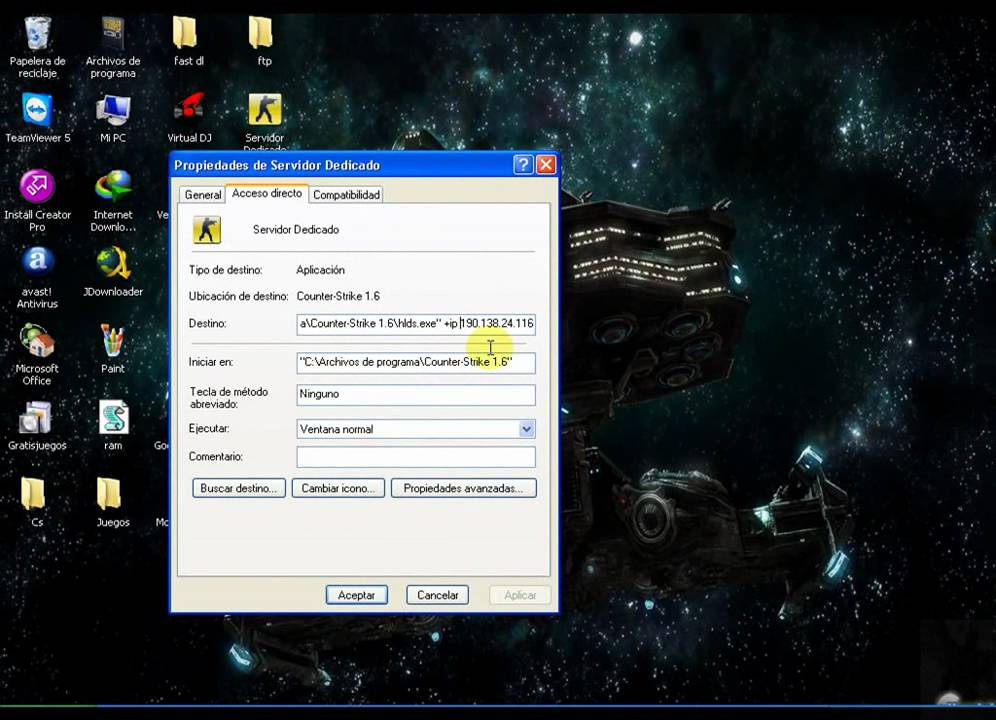Click inside the Destino field
Viewport: 996px width, 720px height.
click(416, 323)
